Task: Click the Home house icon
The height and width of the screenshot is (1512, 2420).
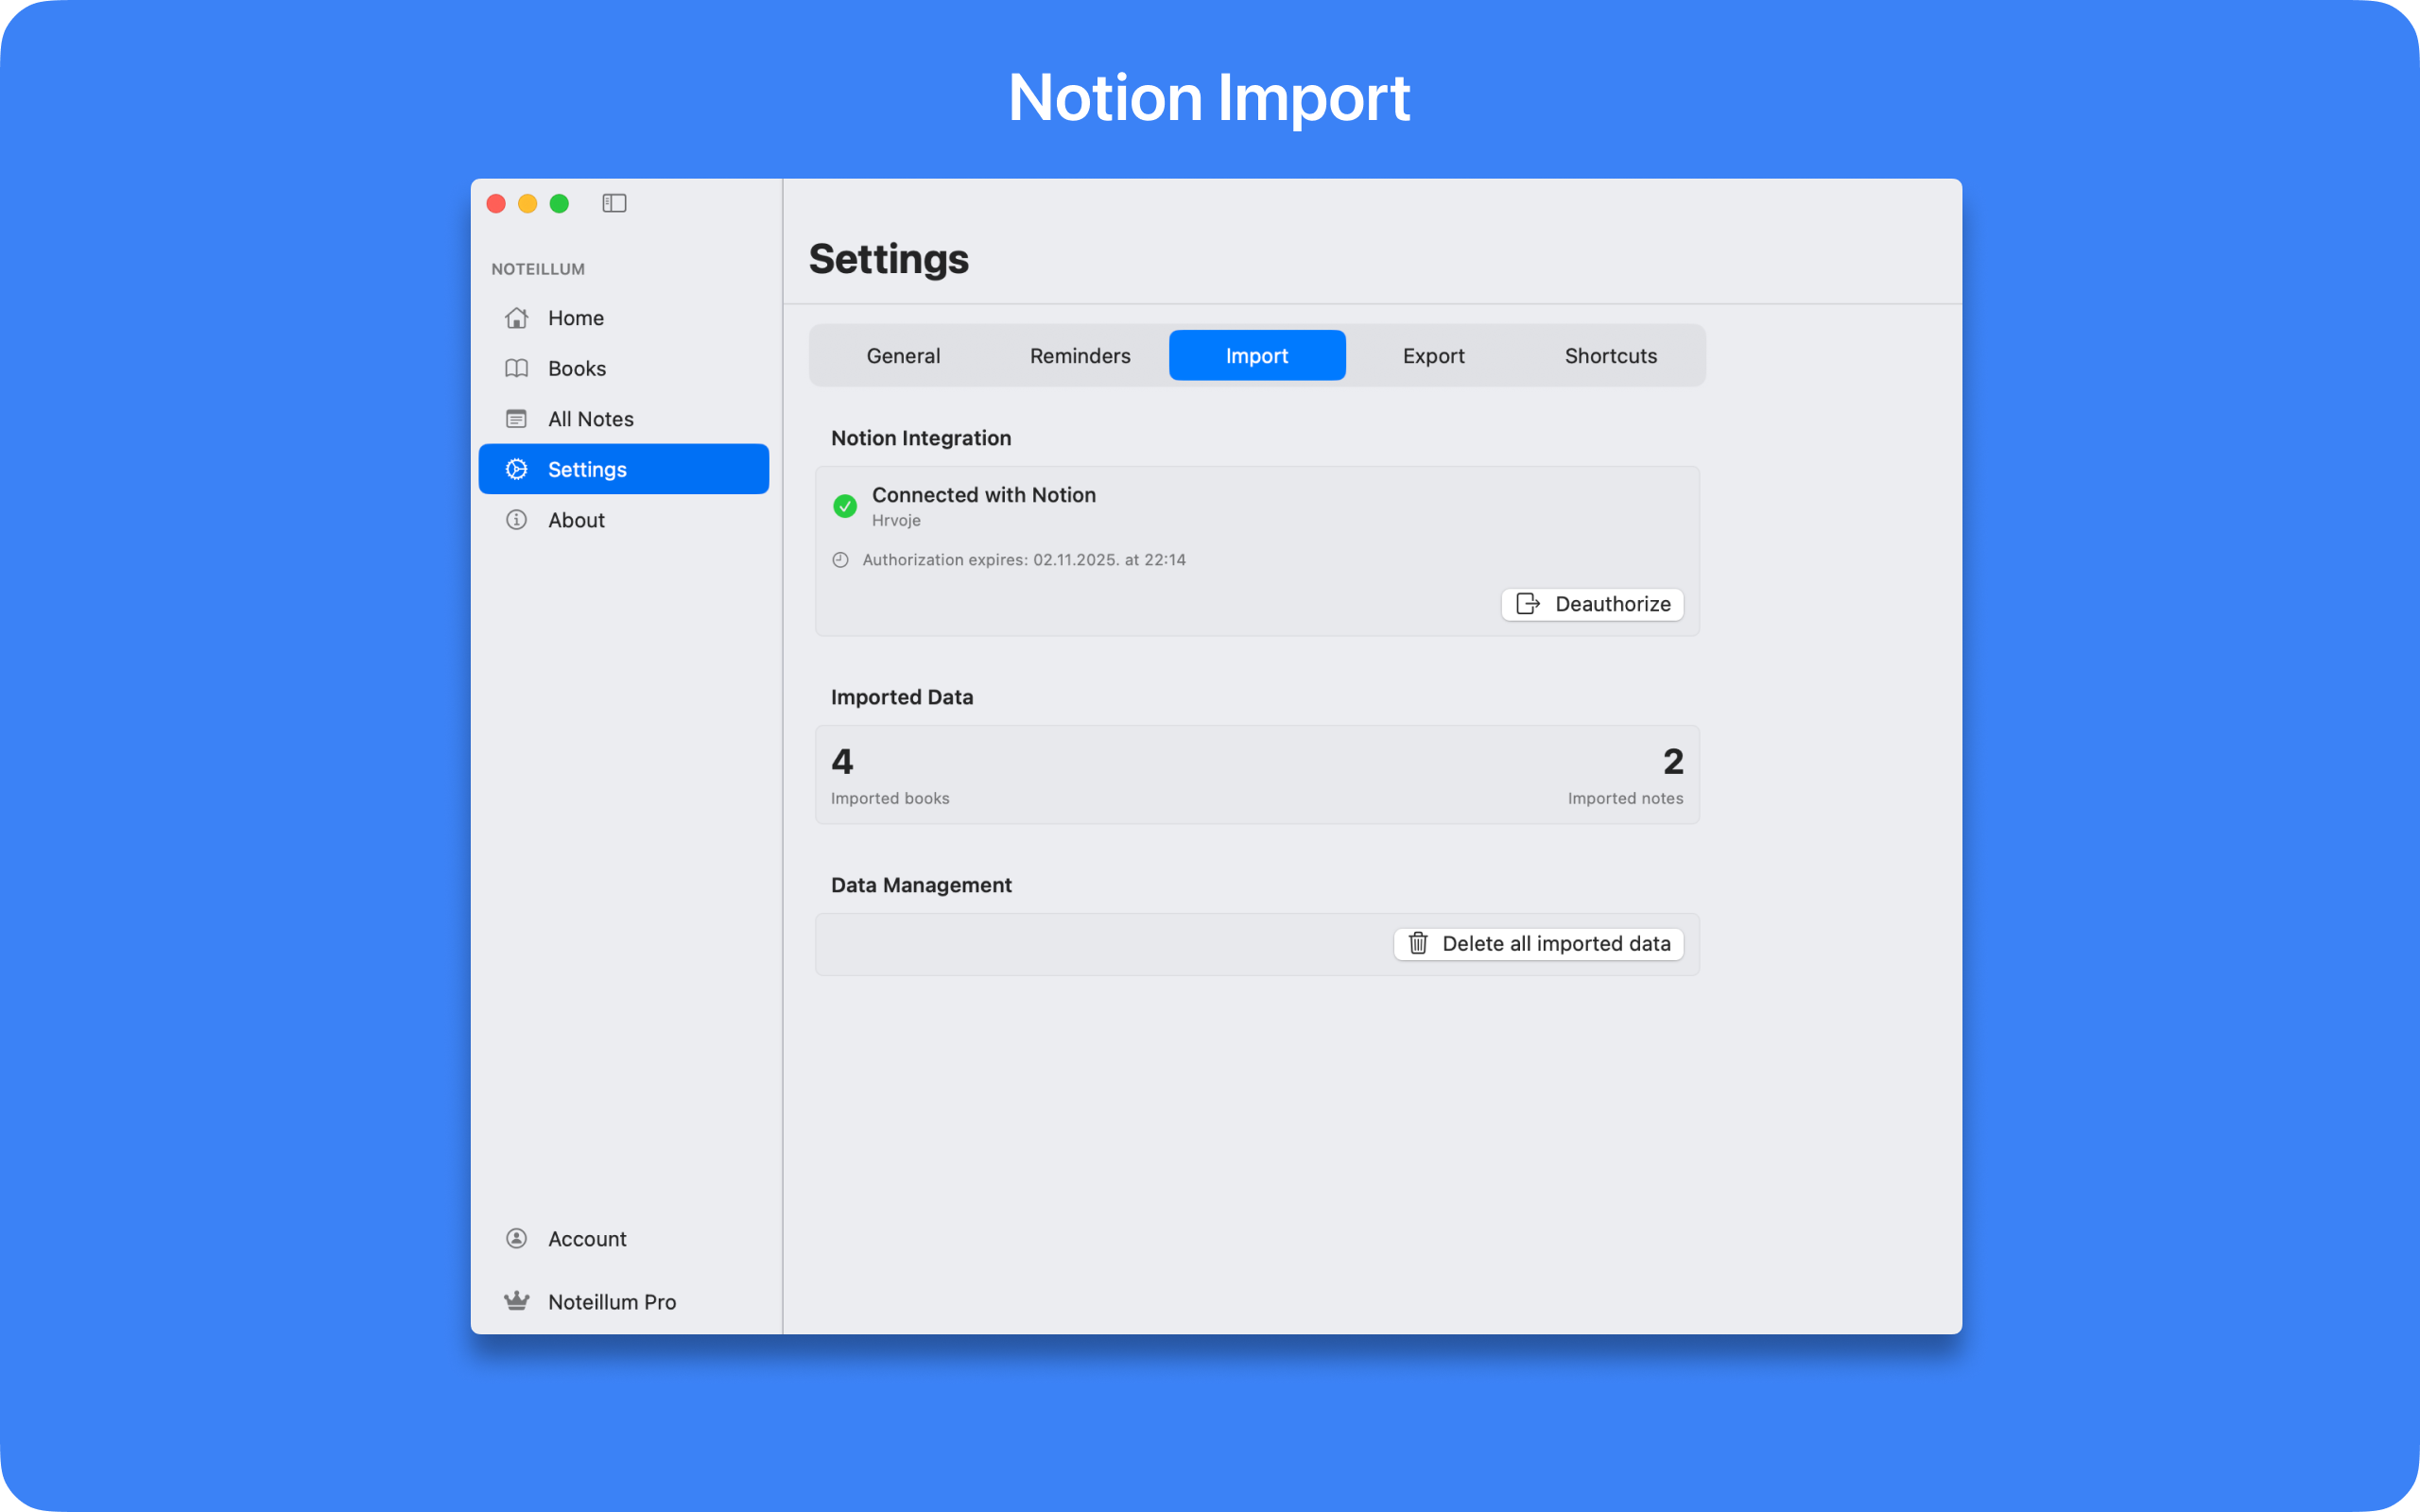Action: pos(516,318)
